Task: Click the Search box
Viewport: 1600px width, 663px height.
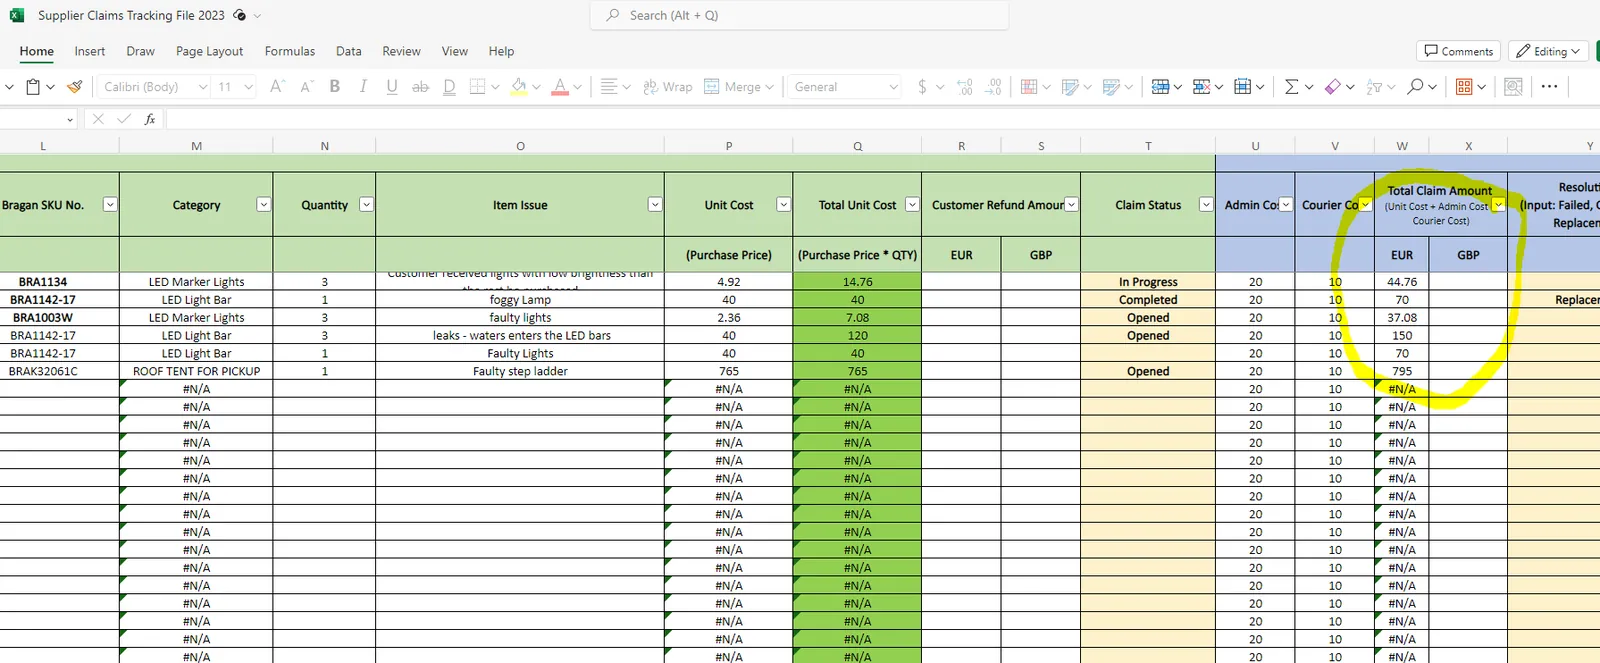Action: click(x=799, y=15)
